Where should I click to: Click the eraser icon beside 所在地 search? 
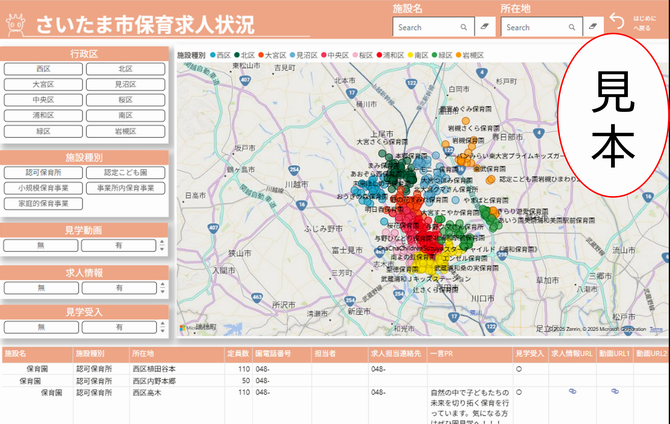tap(592, 28)
